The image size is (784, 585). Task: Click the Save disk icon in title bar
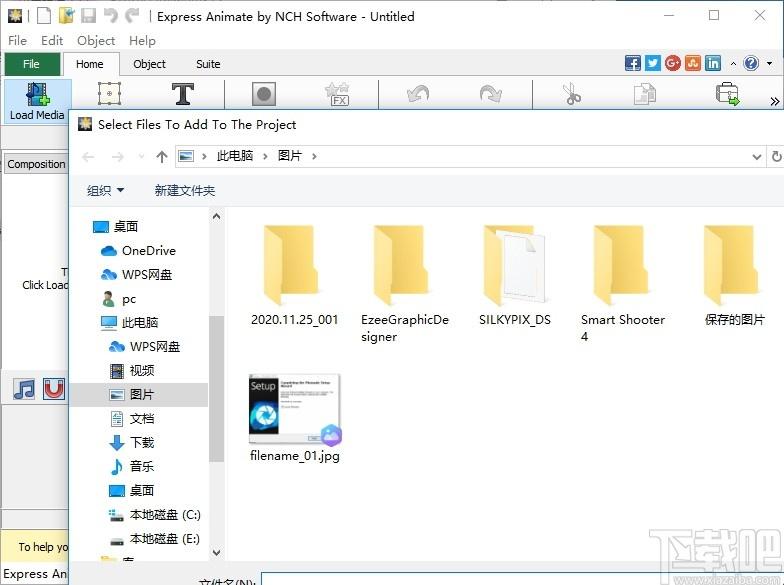pyautogui.click(x=88, y=16)
